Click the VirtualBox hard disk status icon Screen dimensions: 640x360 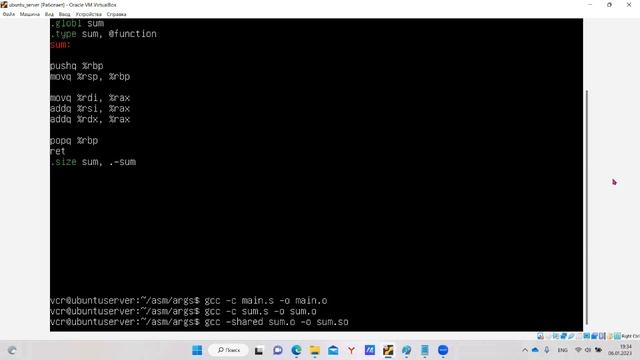(540, 336)
